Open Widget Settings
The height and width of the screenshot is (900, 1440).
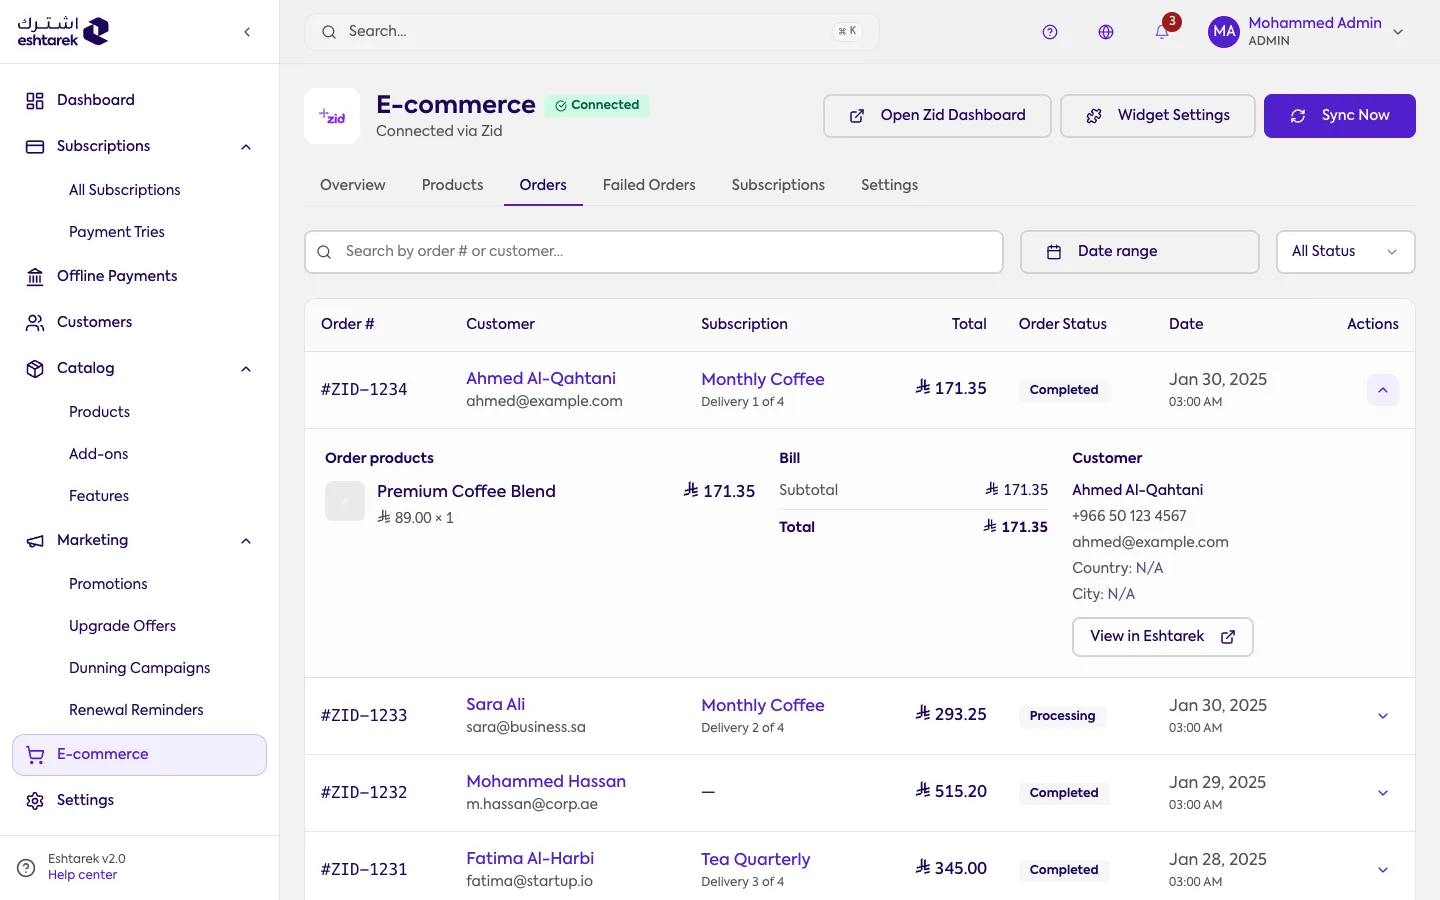click(x=1158, y=116)
